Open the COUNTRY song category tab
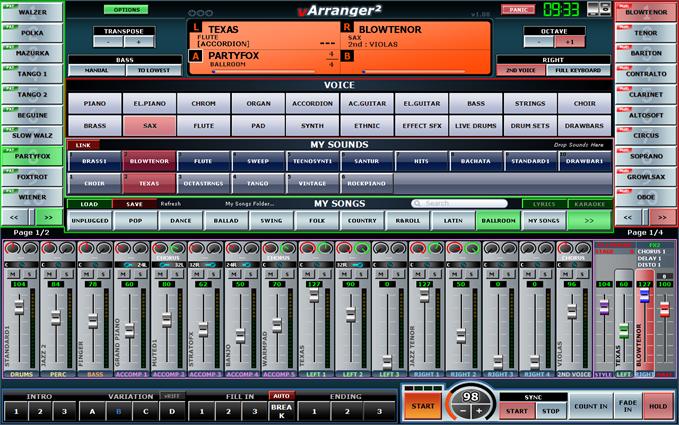This screenshot has height=425, width=679. (x=361, y=220)
